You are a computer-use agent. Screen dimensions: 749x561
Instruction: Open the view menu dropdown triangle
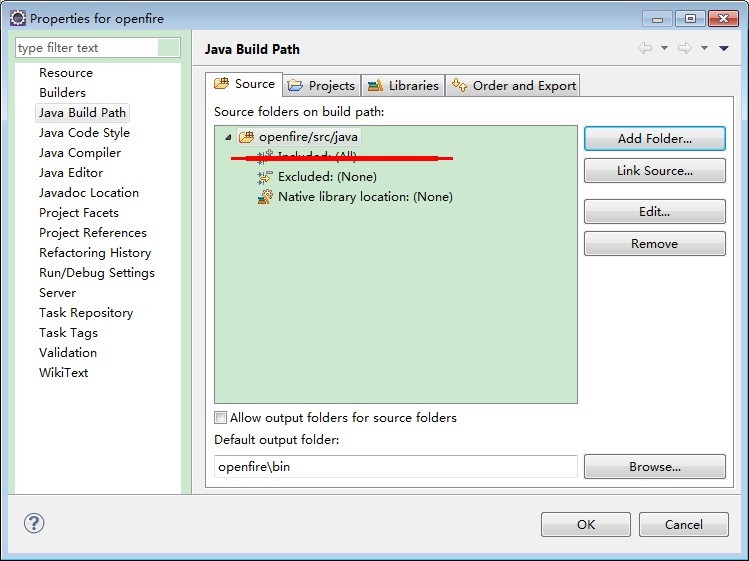pos(724,48)
